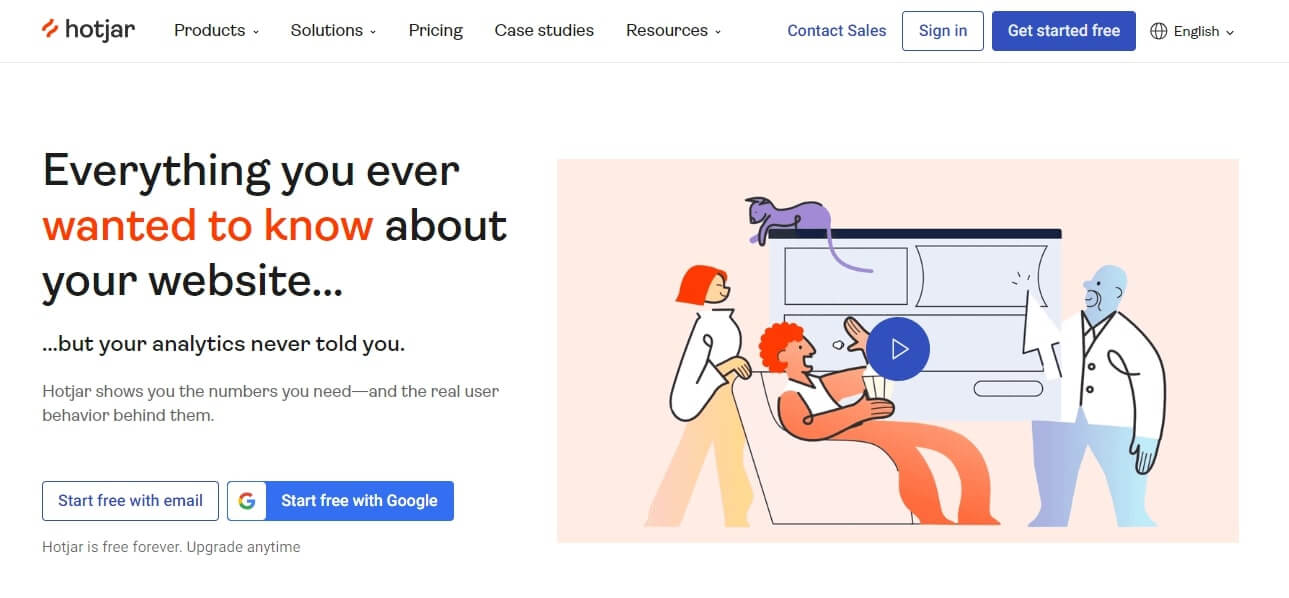Click the Google 'G' logo icon
1289x598 pixels.
pyautogui.click(x=247, y=501)
